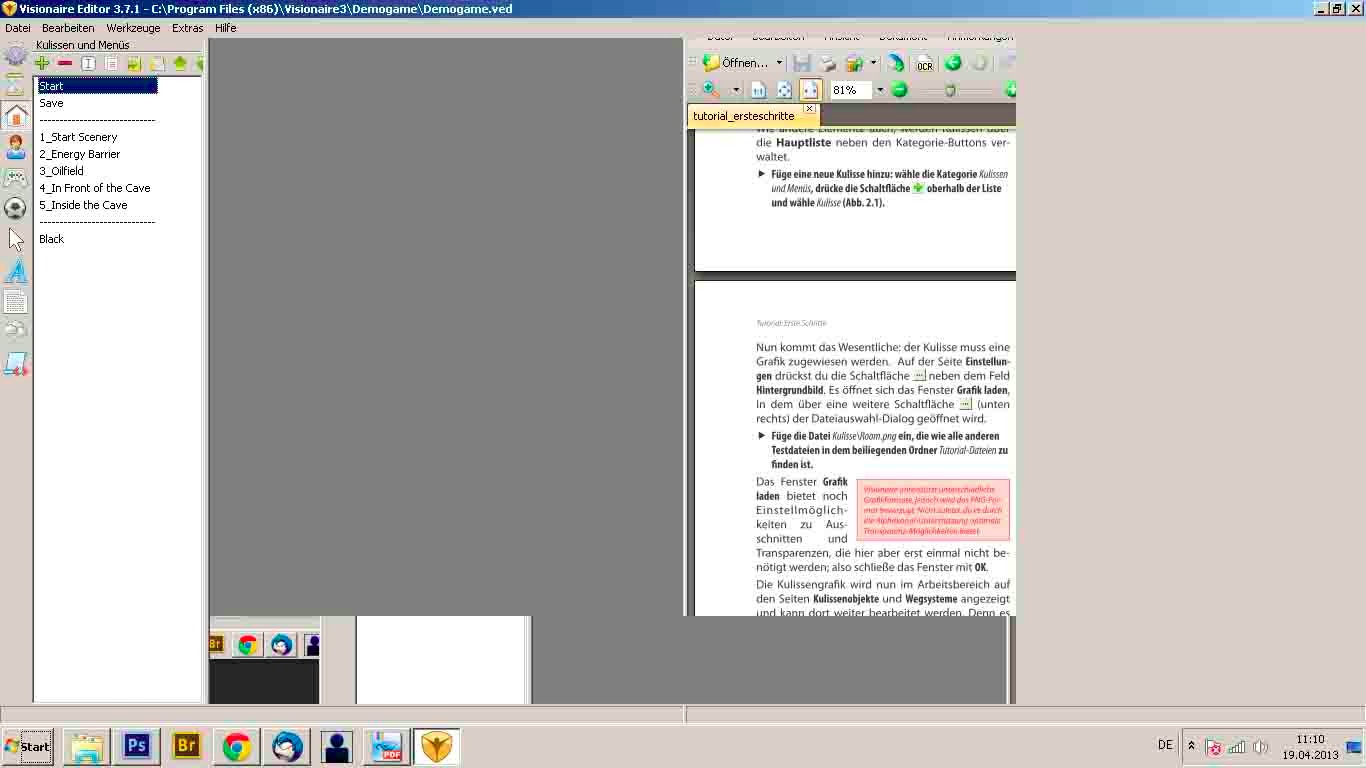Open the Öffnen dropdown arrow
The image size is (1366, 768).
[x=778, y=63]
